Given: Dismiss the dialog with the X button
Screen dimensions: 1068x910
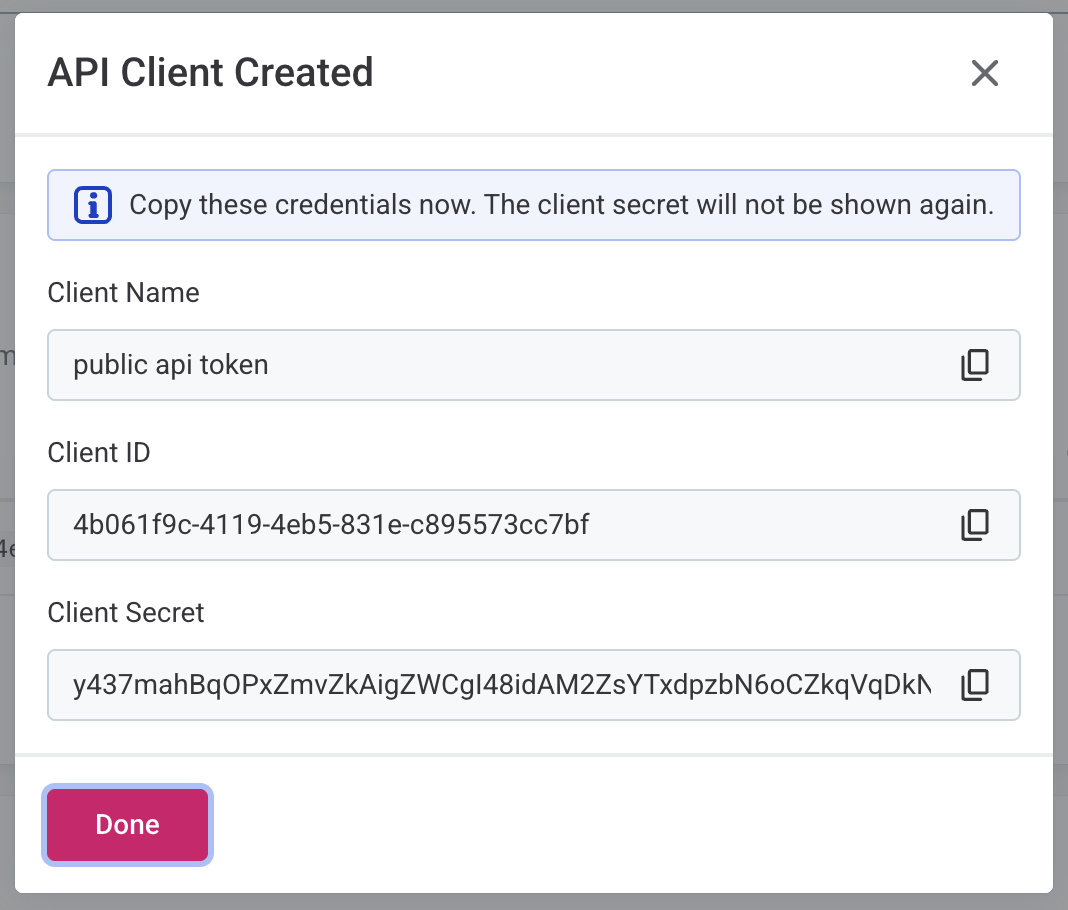Looking at the screenshot, I should coord(984,73).
